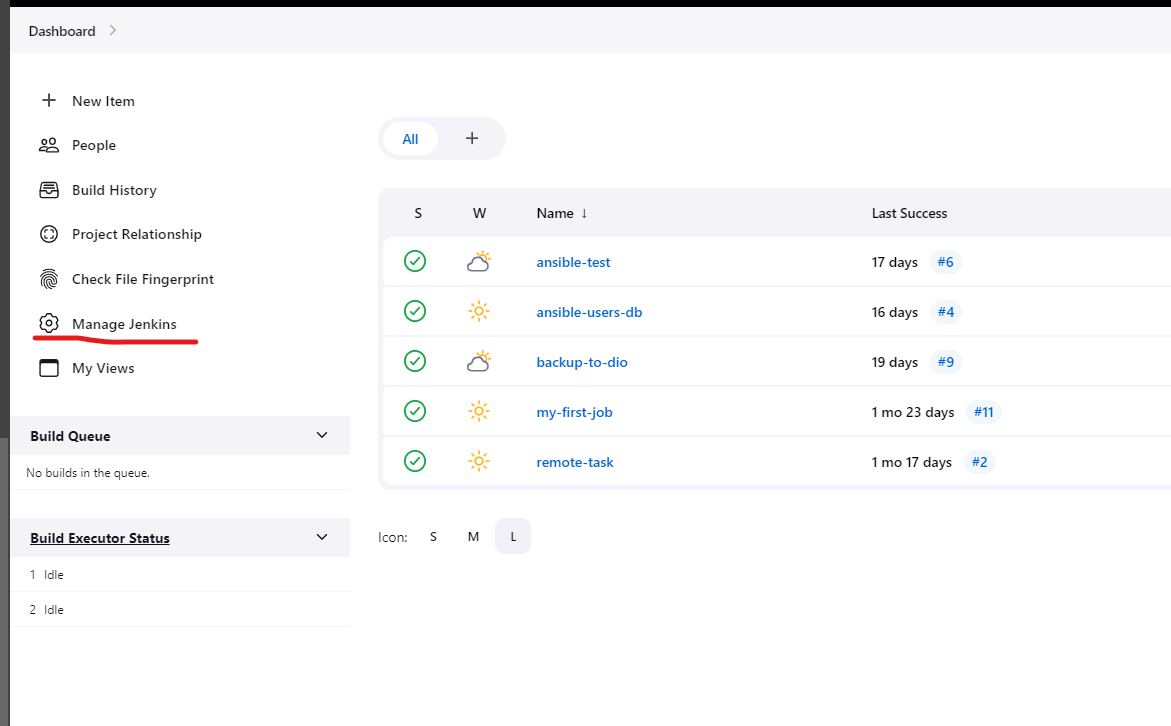Image resolution: width=1171 pixels, height=726 pixels.
Task: Click ansible-test cloudy weather icon
Action: 479,261
